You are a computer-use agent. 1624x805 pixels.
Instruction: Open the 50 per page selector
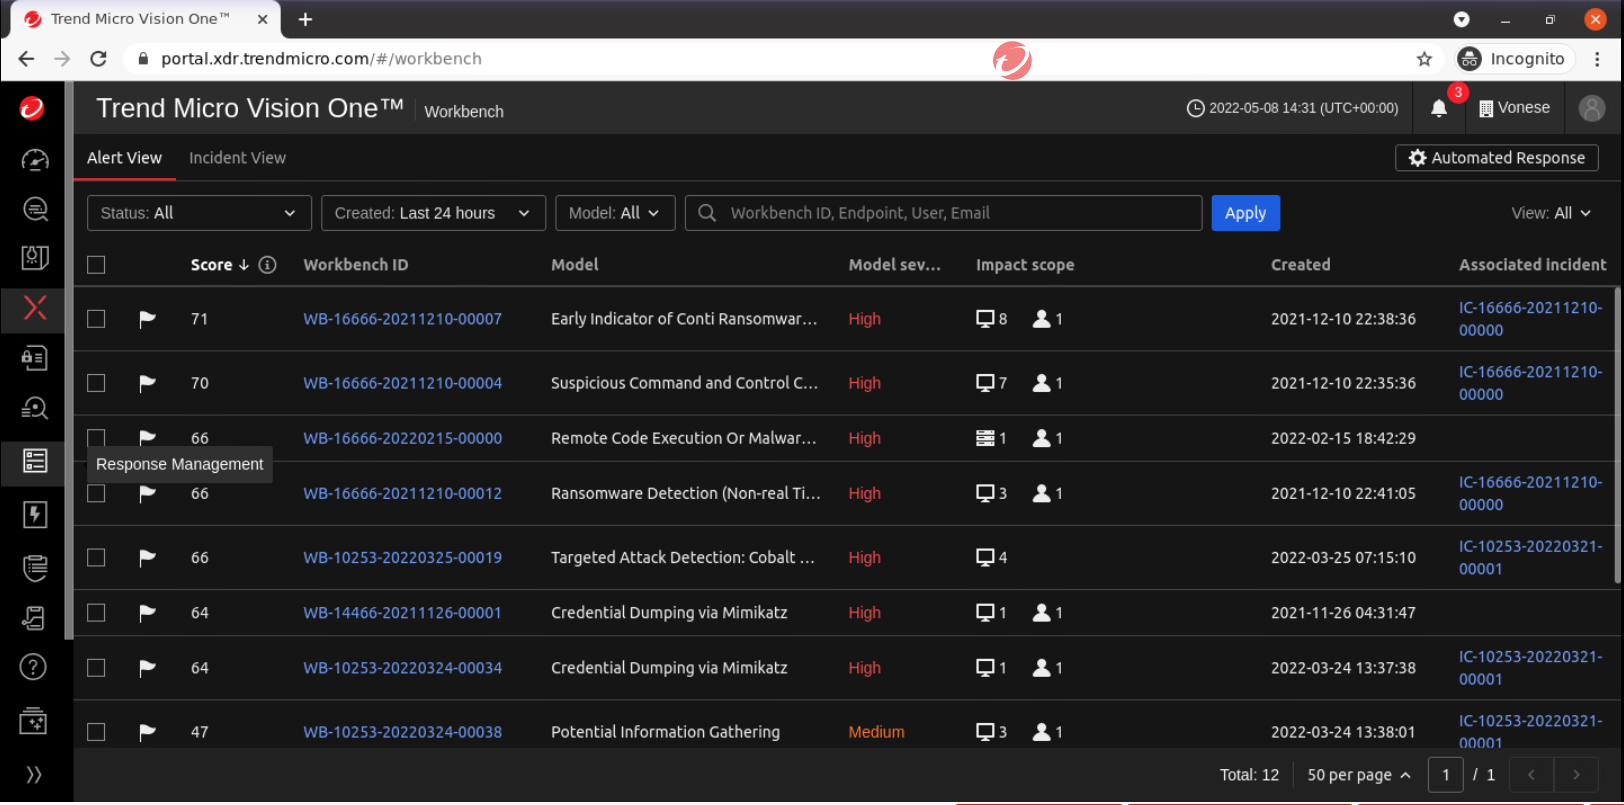coord(1358,775)
